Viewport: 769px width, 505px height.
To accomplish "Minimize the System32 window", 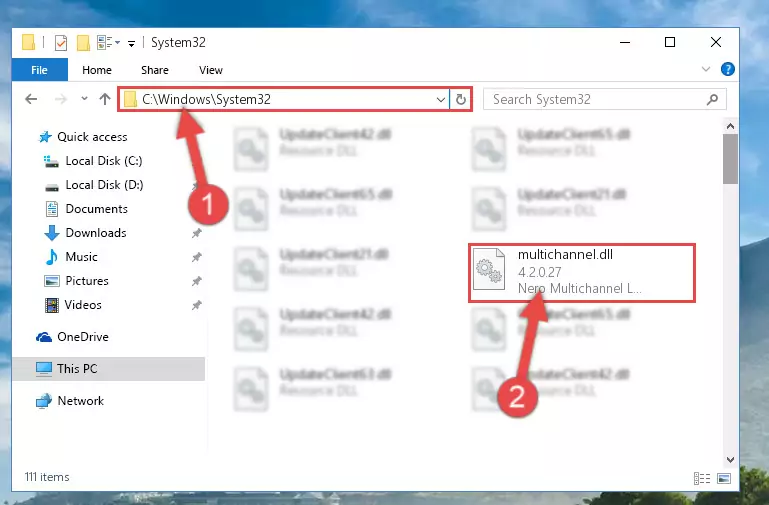I will (625, 43).
